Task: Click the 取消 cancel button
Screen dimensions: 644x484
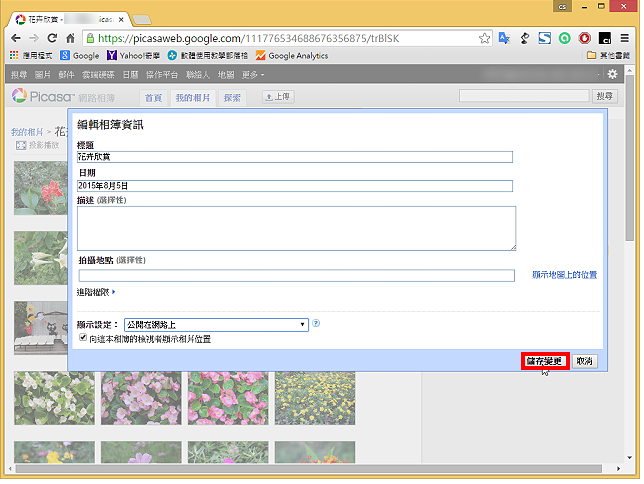Action: point(585,361)
